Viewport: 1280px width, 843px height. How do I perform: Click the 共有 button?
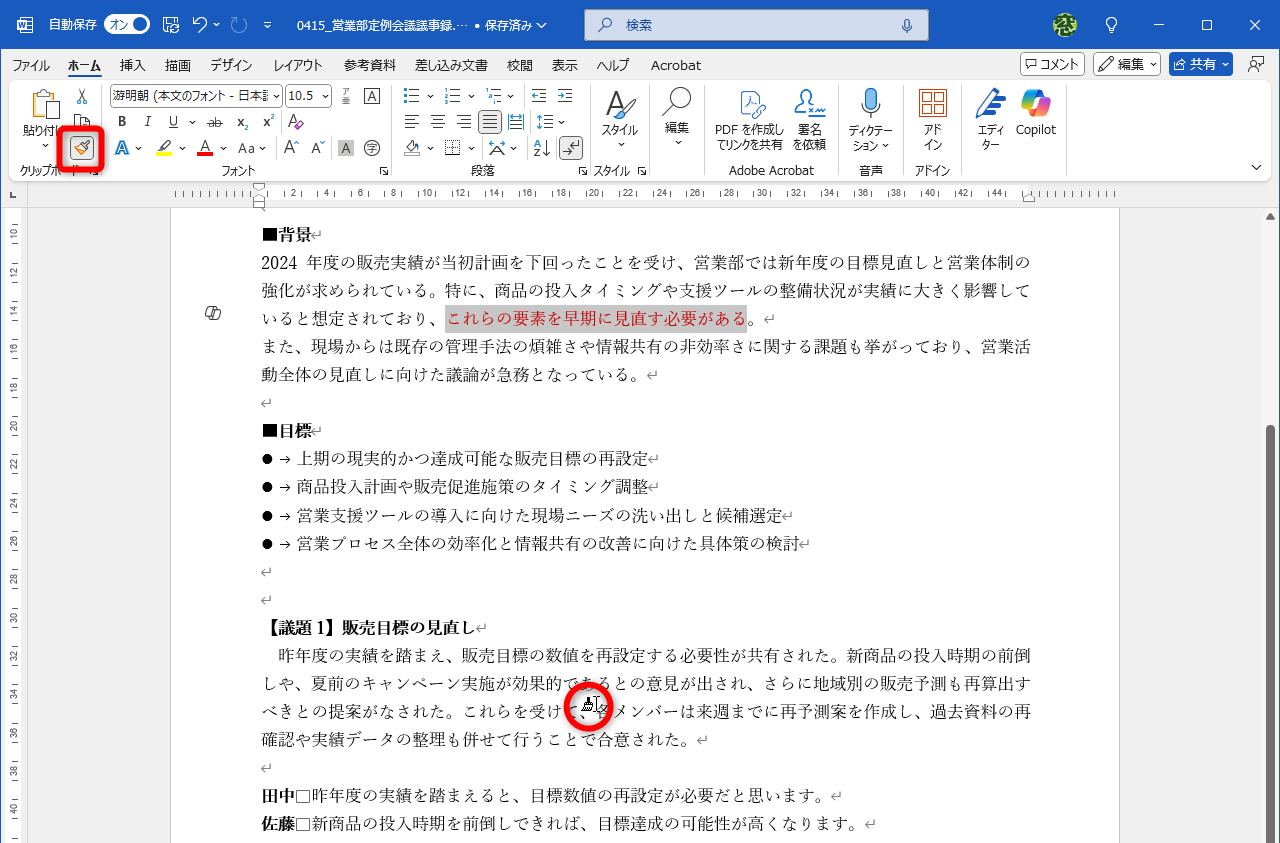point(1199,63)
